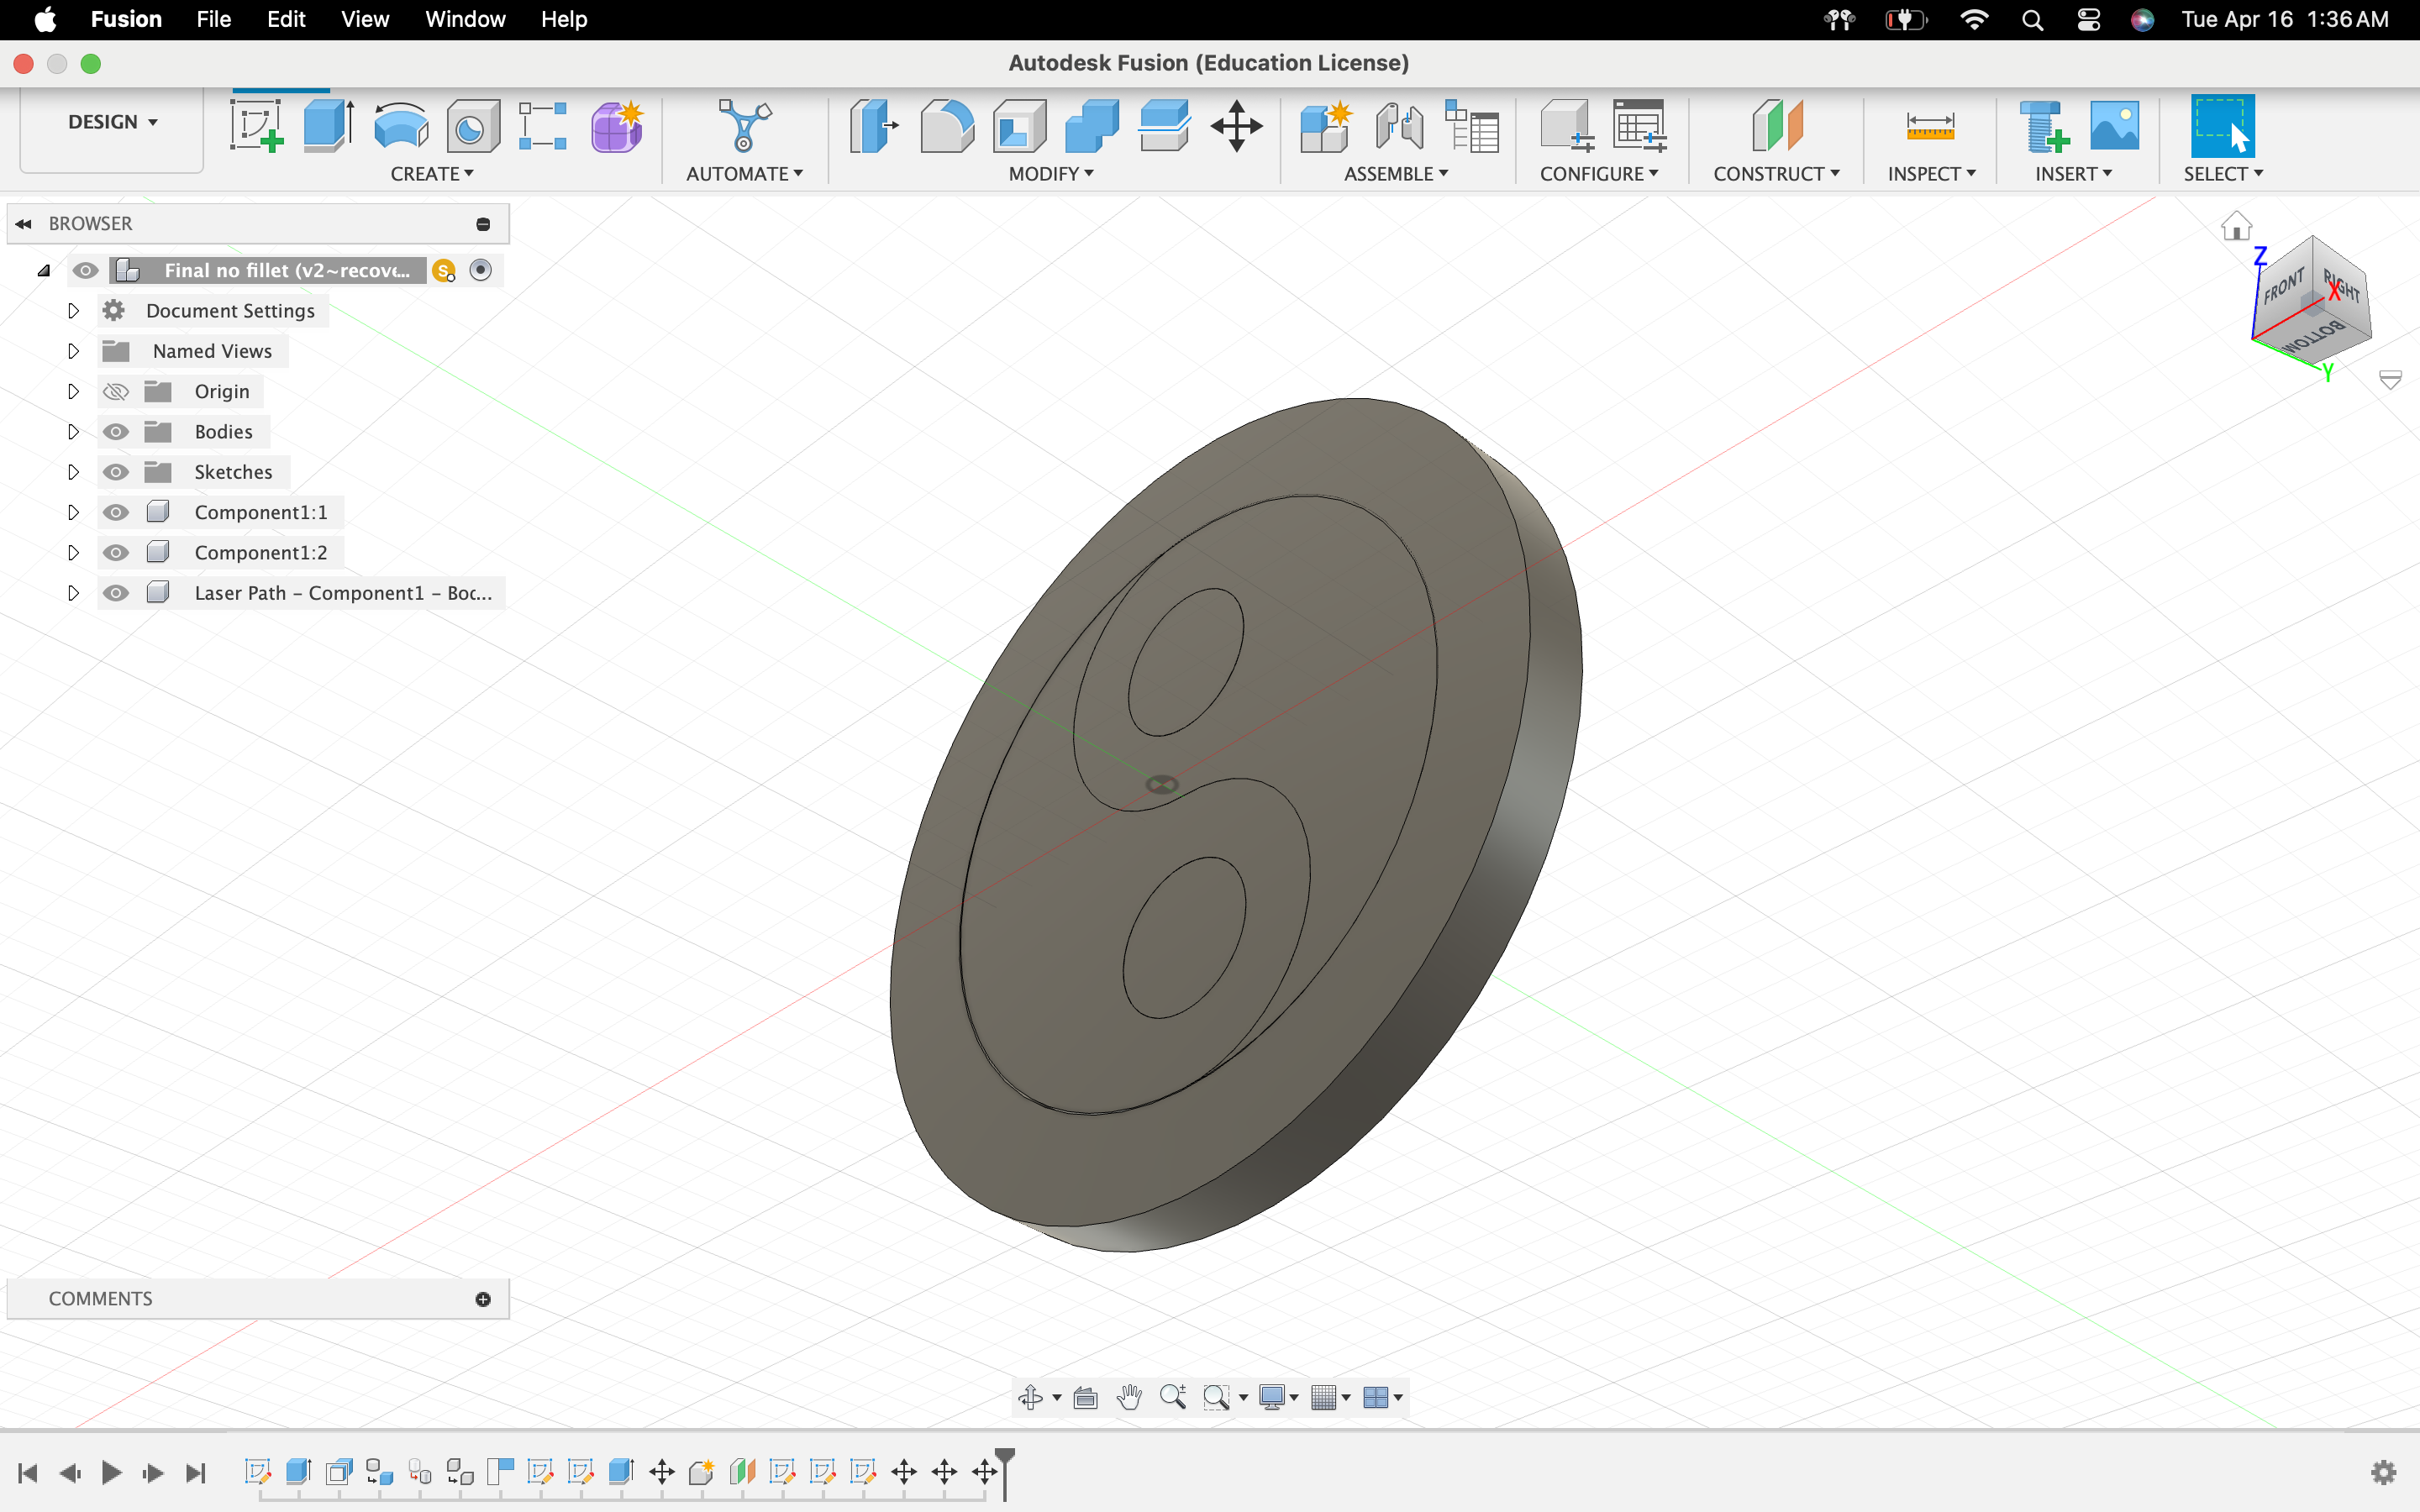Select the Offset Plane construct tool
Viewport: 2420px width, 1512px height.
1777,127
